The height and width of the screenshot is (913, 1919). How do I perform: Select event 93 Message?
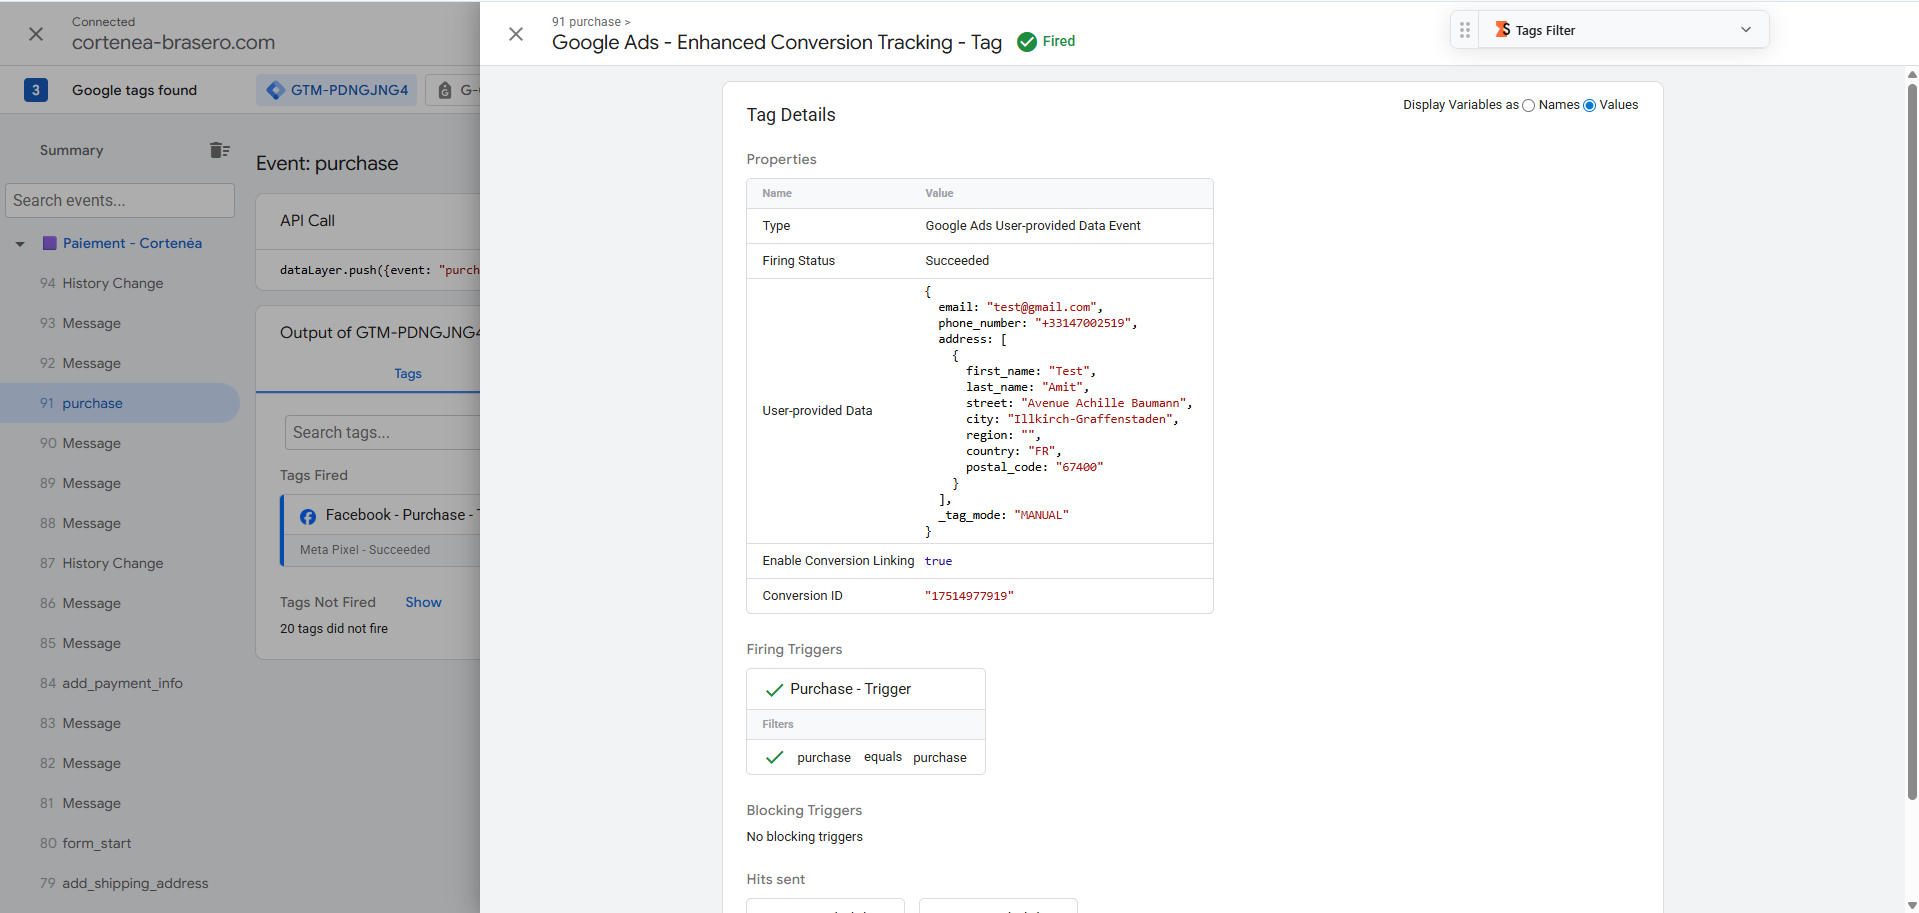(x=120, y=323)
